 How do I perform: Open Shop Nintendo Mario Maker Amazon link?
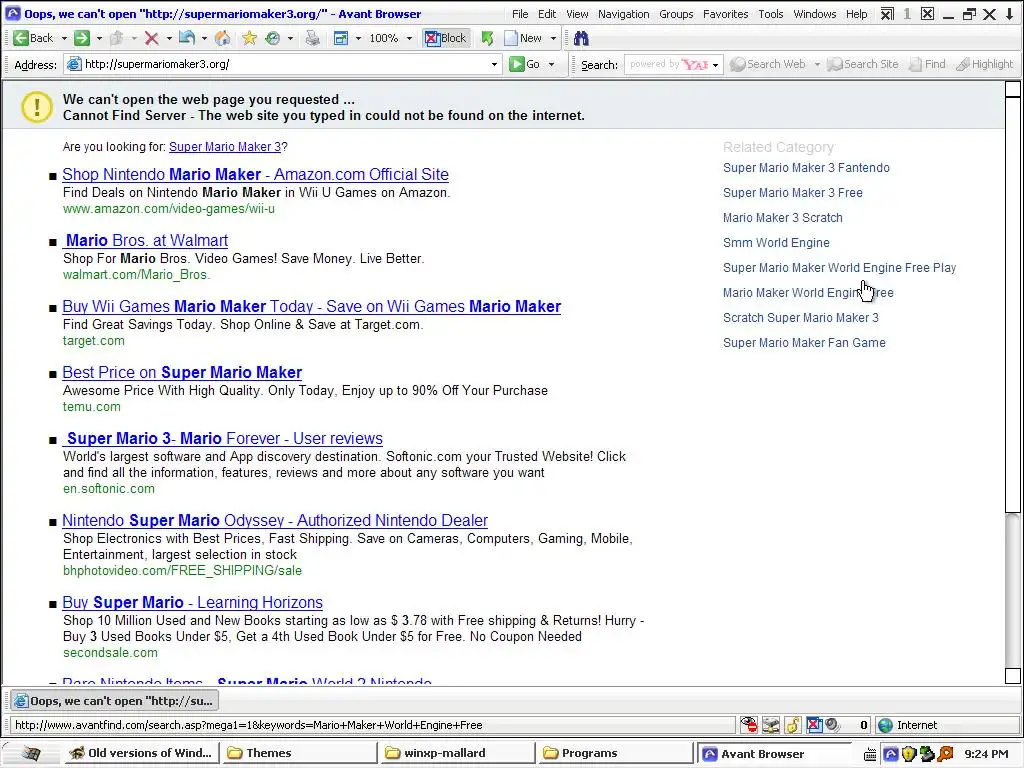[x=255, y=174]
